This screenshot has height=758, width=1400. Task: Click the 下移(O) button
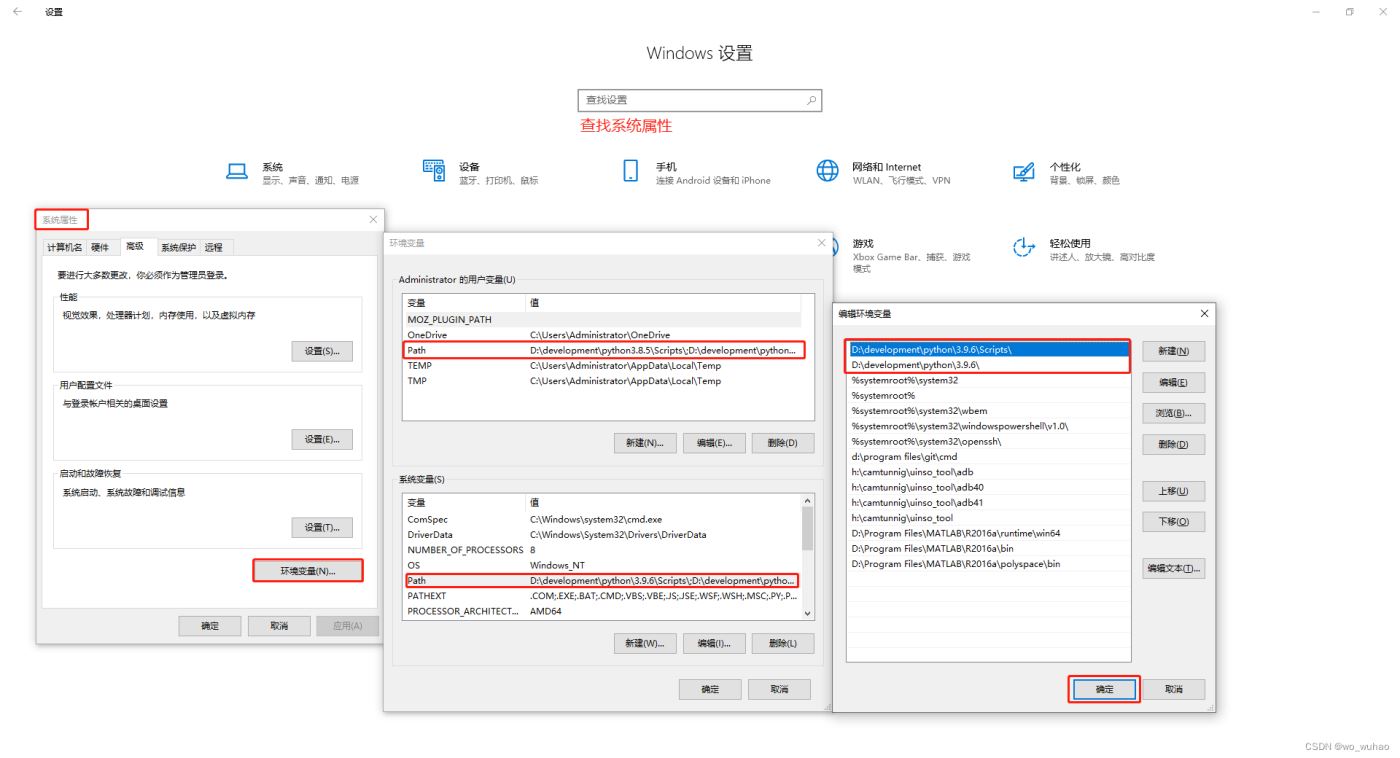1172,521
